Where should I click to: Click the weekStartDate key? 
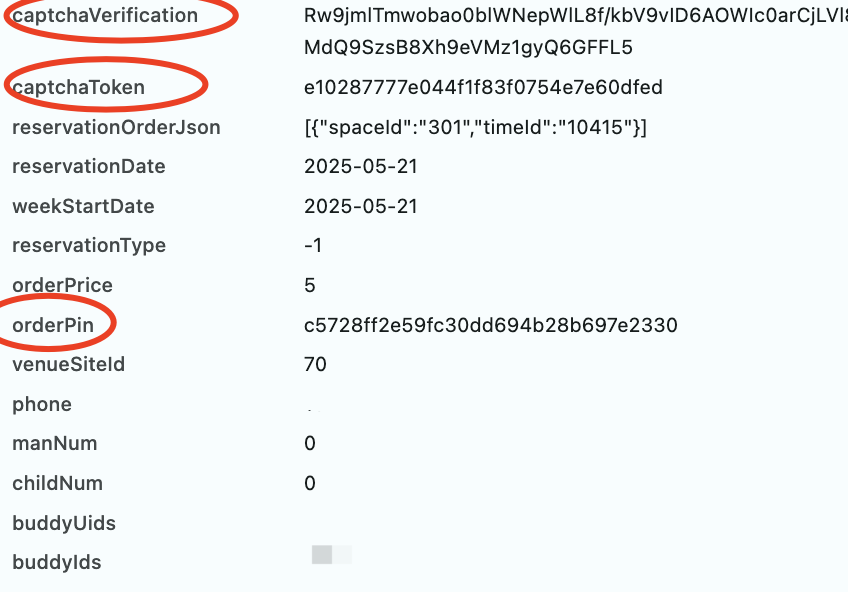(83, 206)
